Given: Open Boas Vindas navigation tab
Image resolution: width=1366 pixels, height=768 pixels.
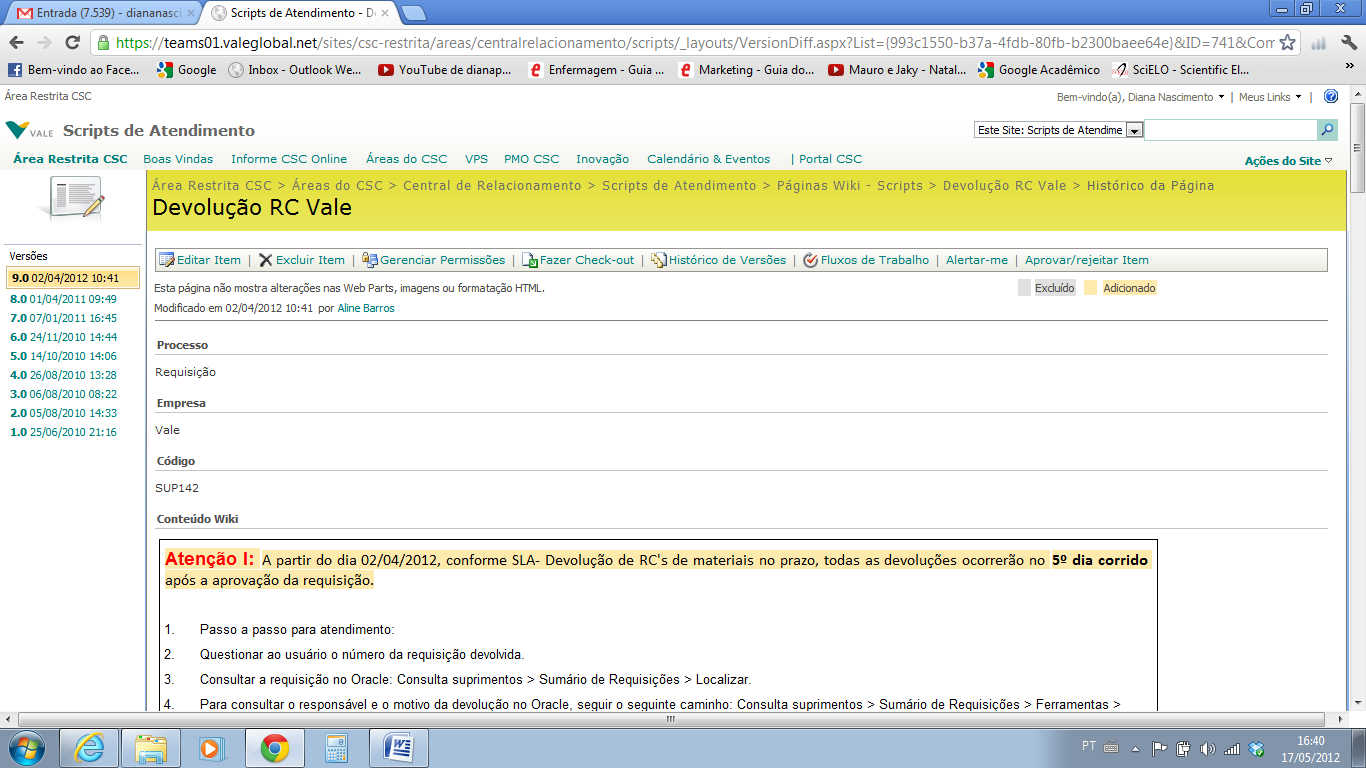Looking at the screenshot, I should (178, 159).
